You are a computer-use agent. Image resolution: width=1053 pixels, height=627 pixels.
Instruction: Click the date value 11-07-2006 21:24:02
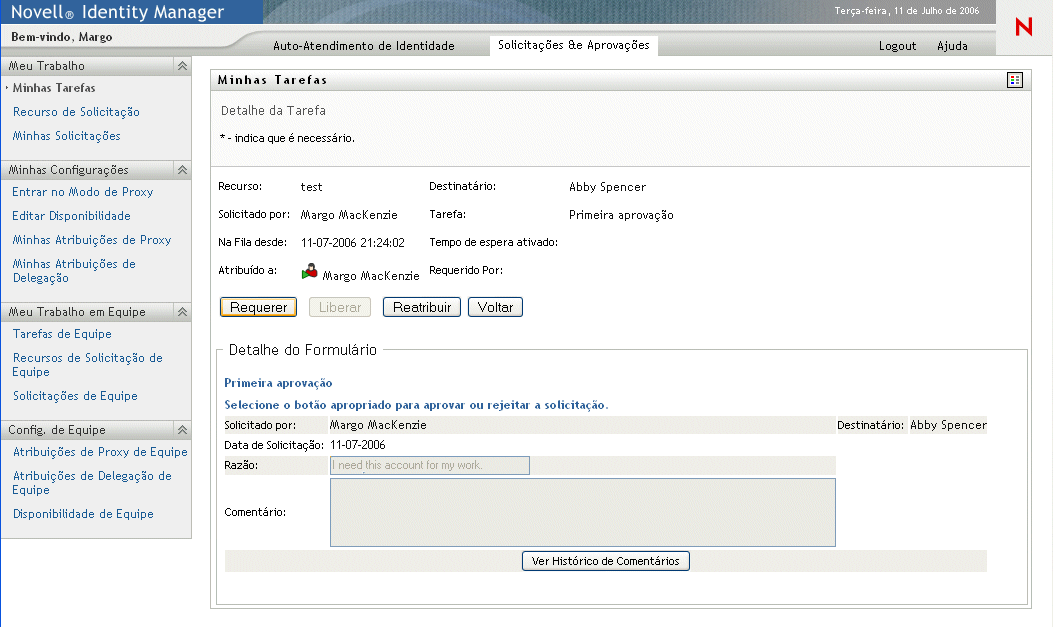pyautogui.click(x=353, y=243)
